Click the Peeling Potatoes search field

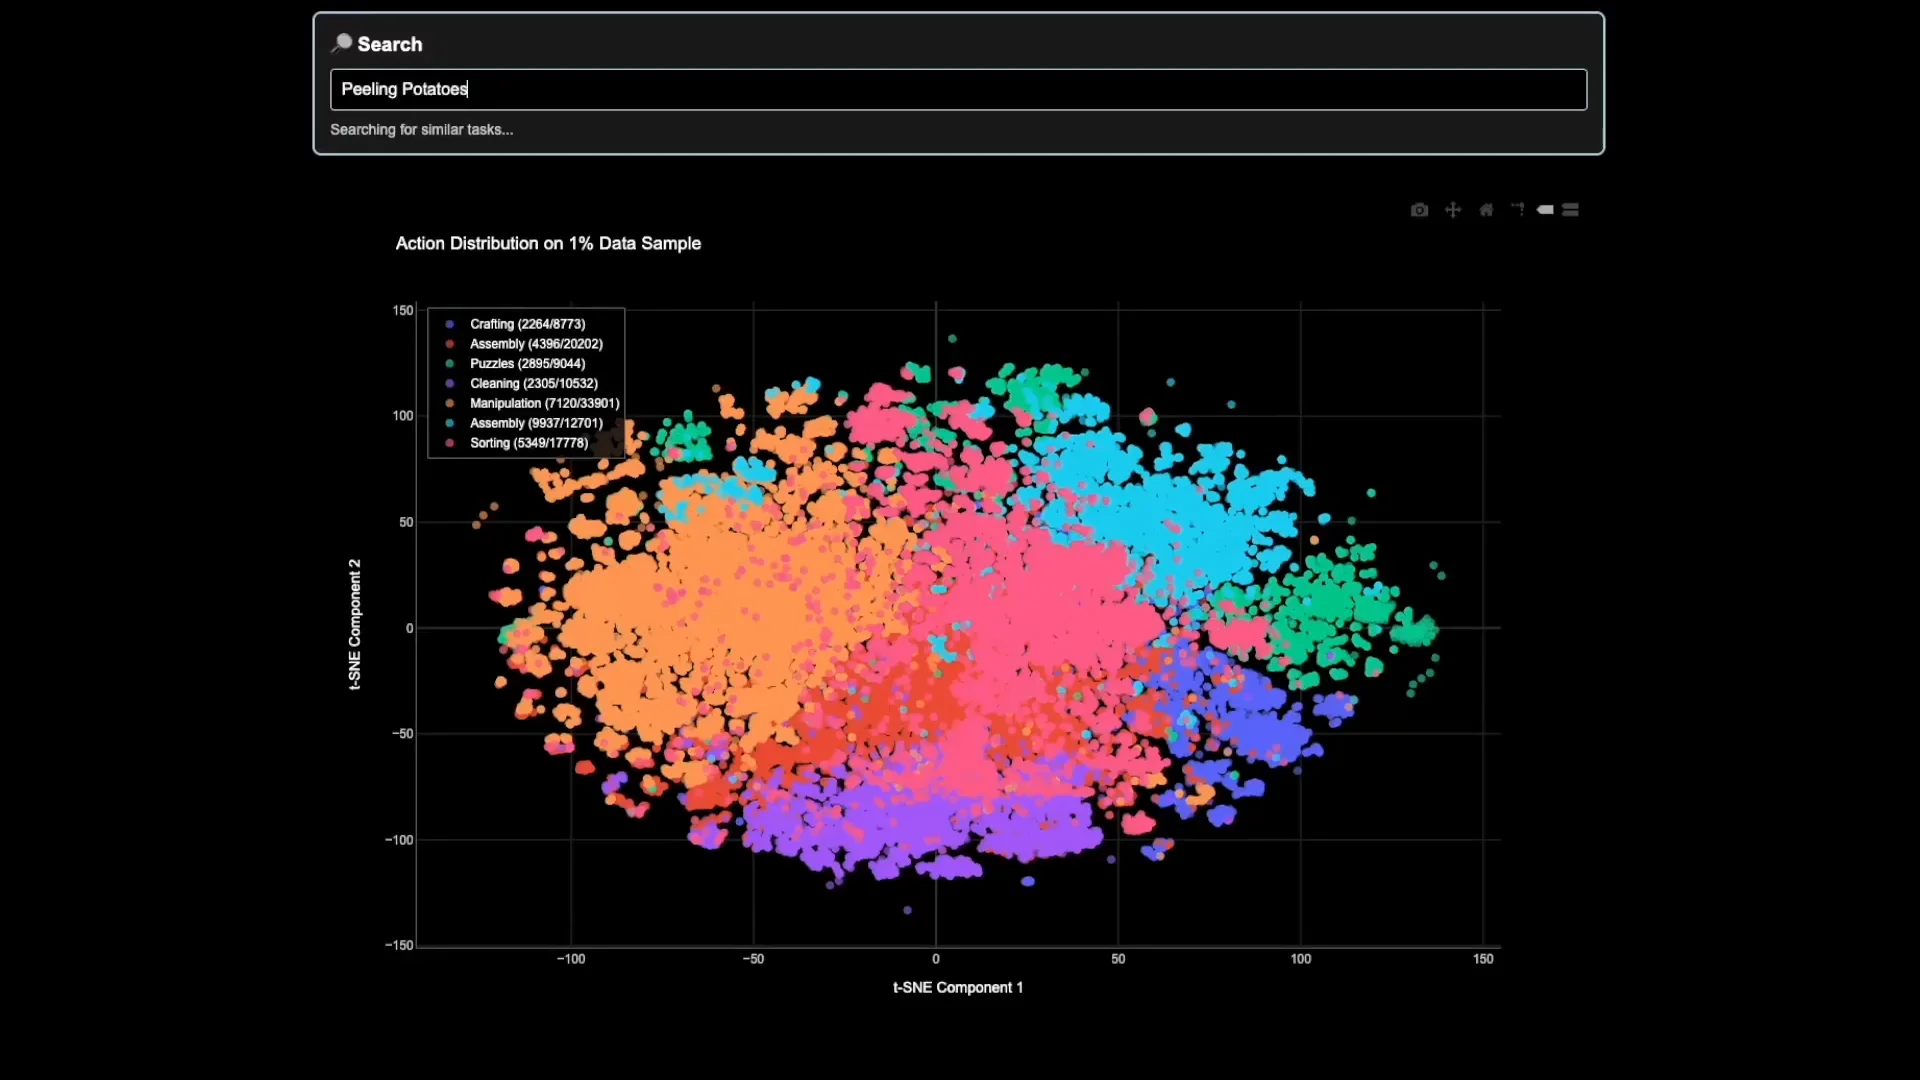958,89
